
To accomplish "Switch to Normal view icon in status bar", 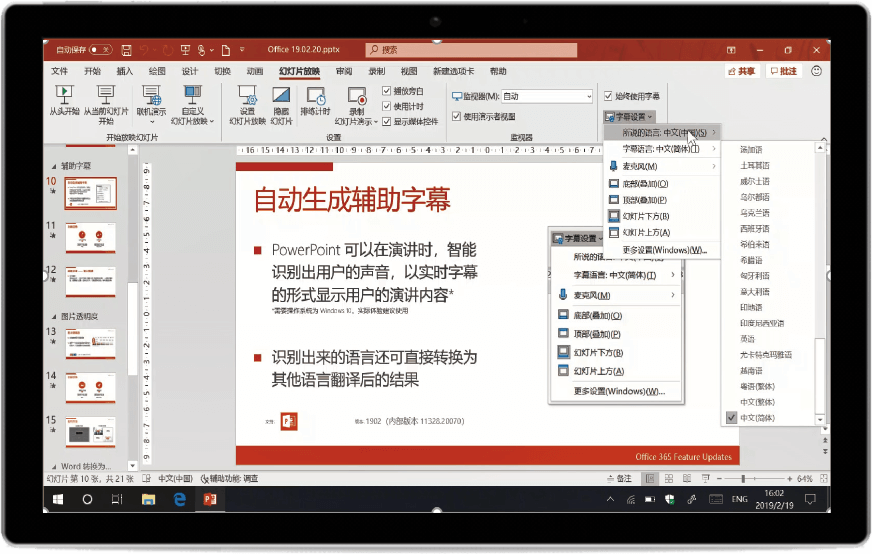I will click(x=650, y=478).
